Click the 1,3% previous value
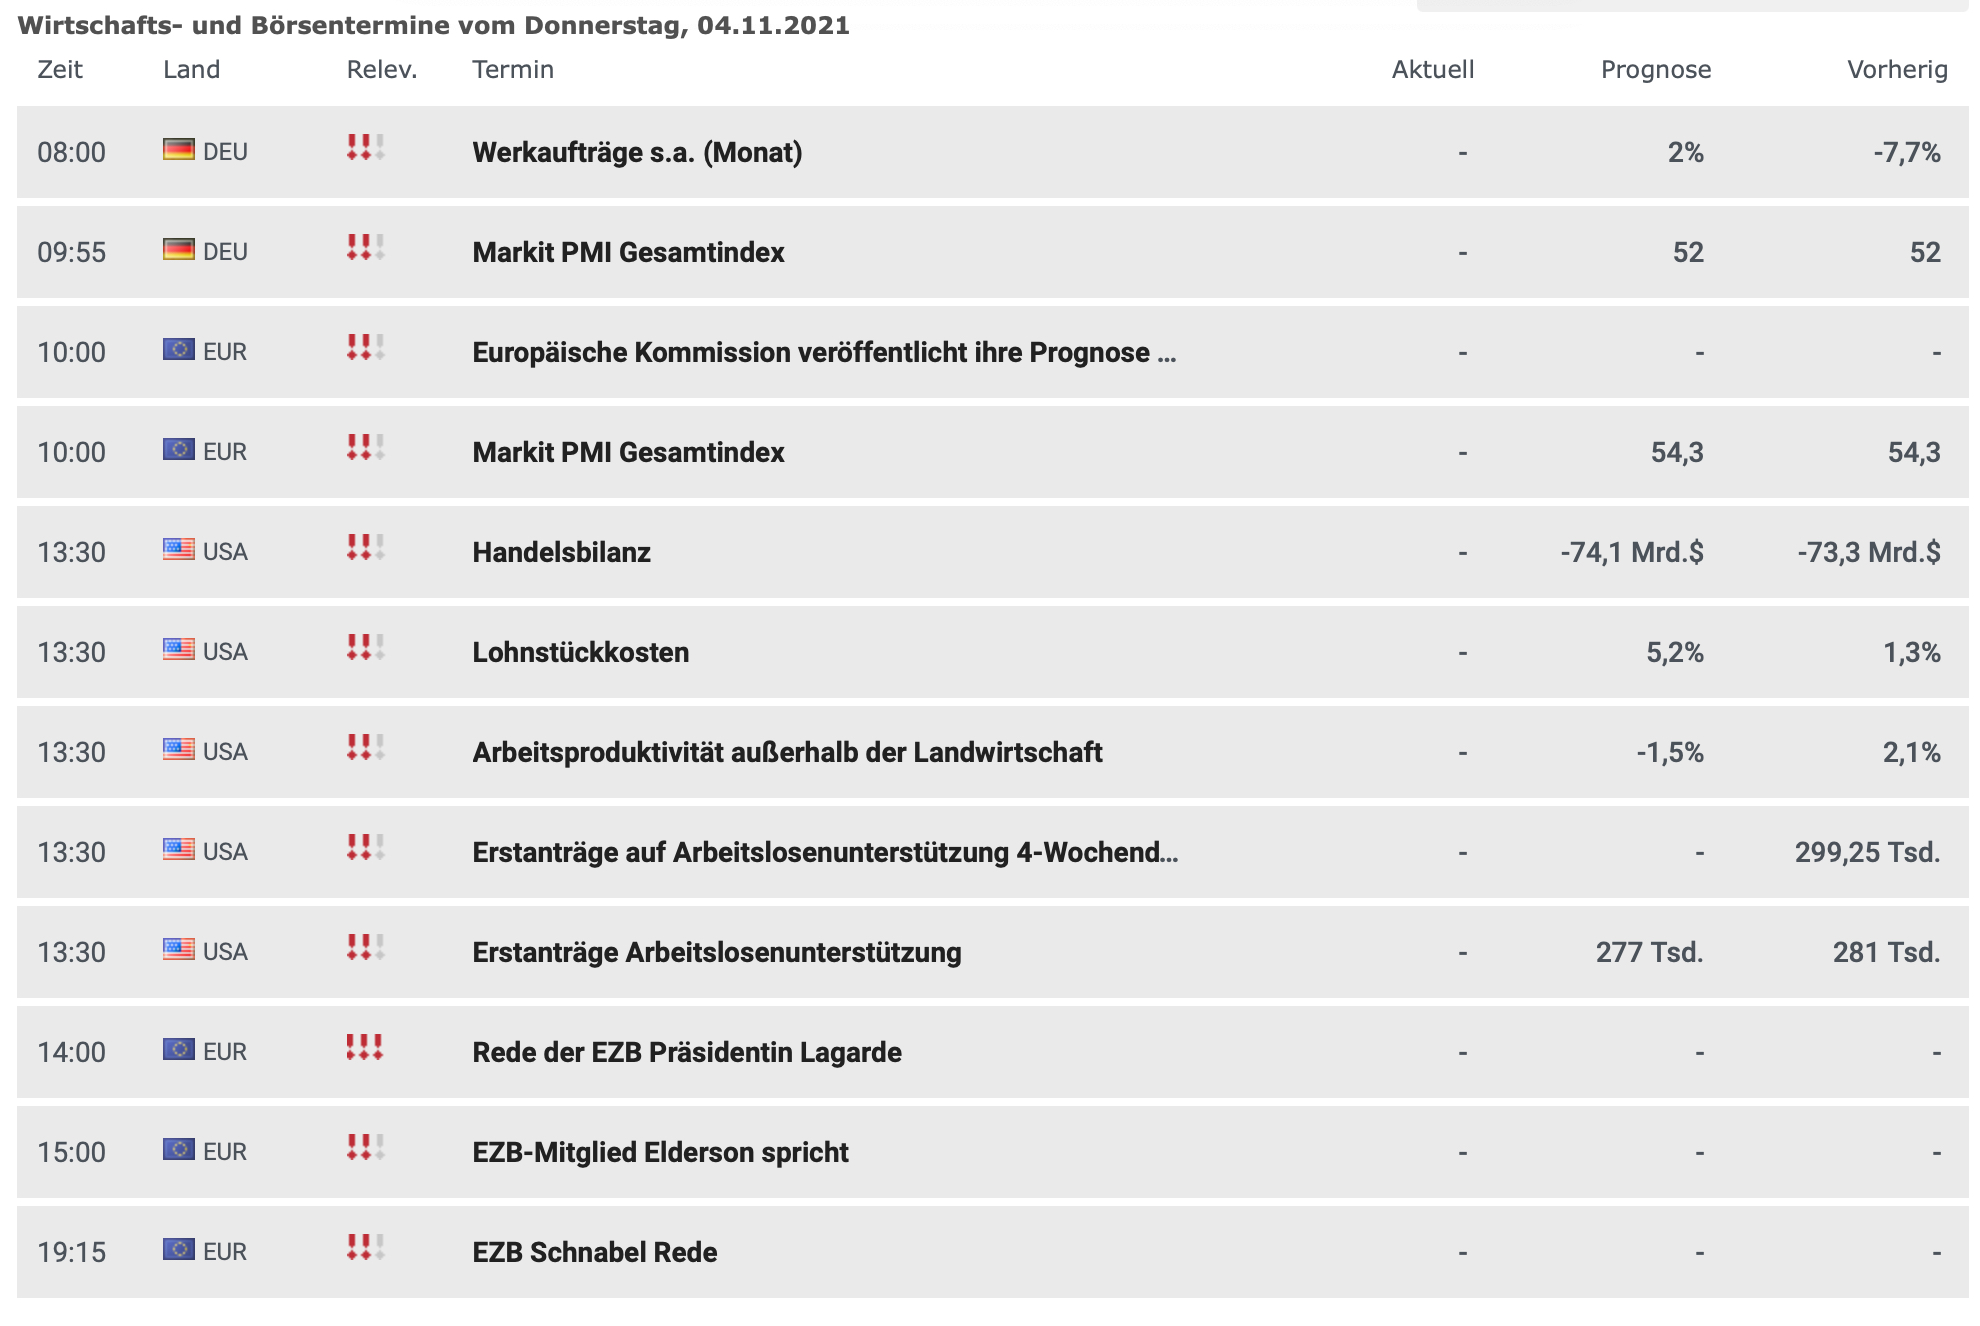 point(1912,653)
